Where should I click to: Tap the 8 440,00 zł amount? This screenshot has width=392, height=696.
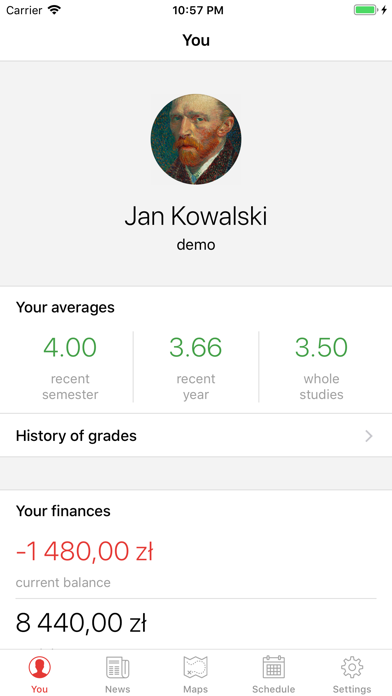pos(81,623)
